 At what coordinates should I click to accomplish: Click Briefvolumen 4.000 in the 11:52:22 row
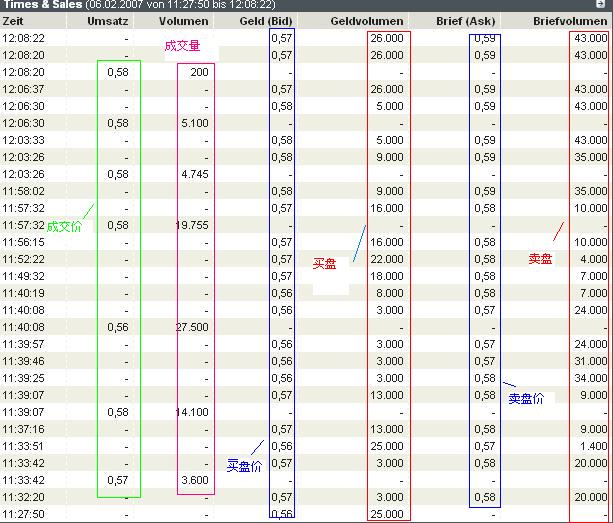pyautogui.click(x=593, y=259)
